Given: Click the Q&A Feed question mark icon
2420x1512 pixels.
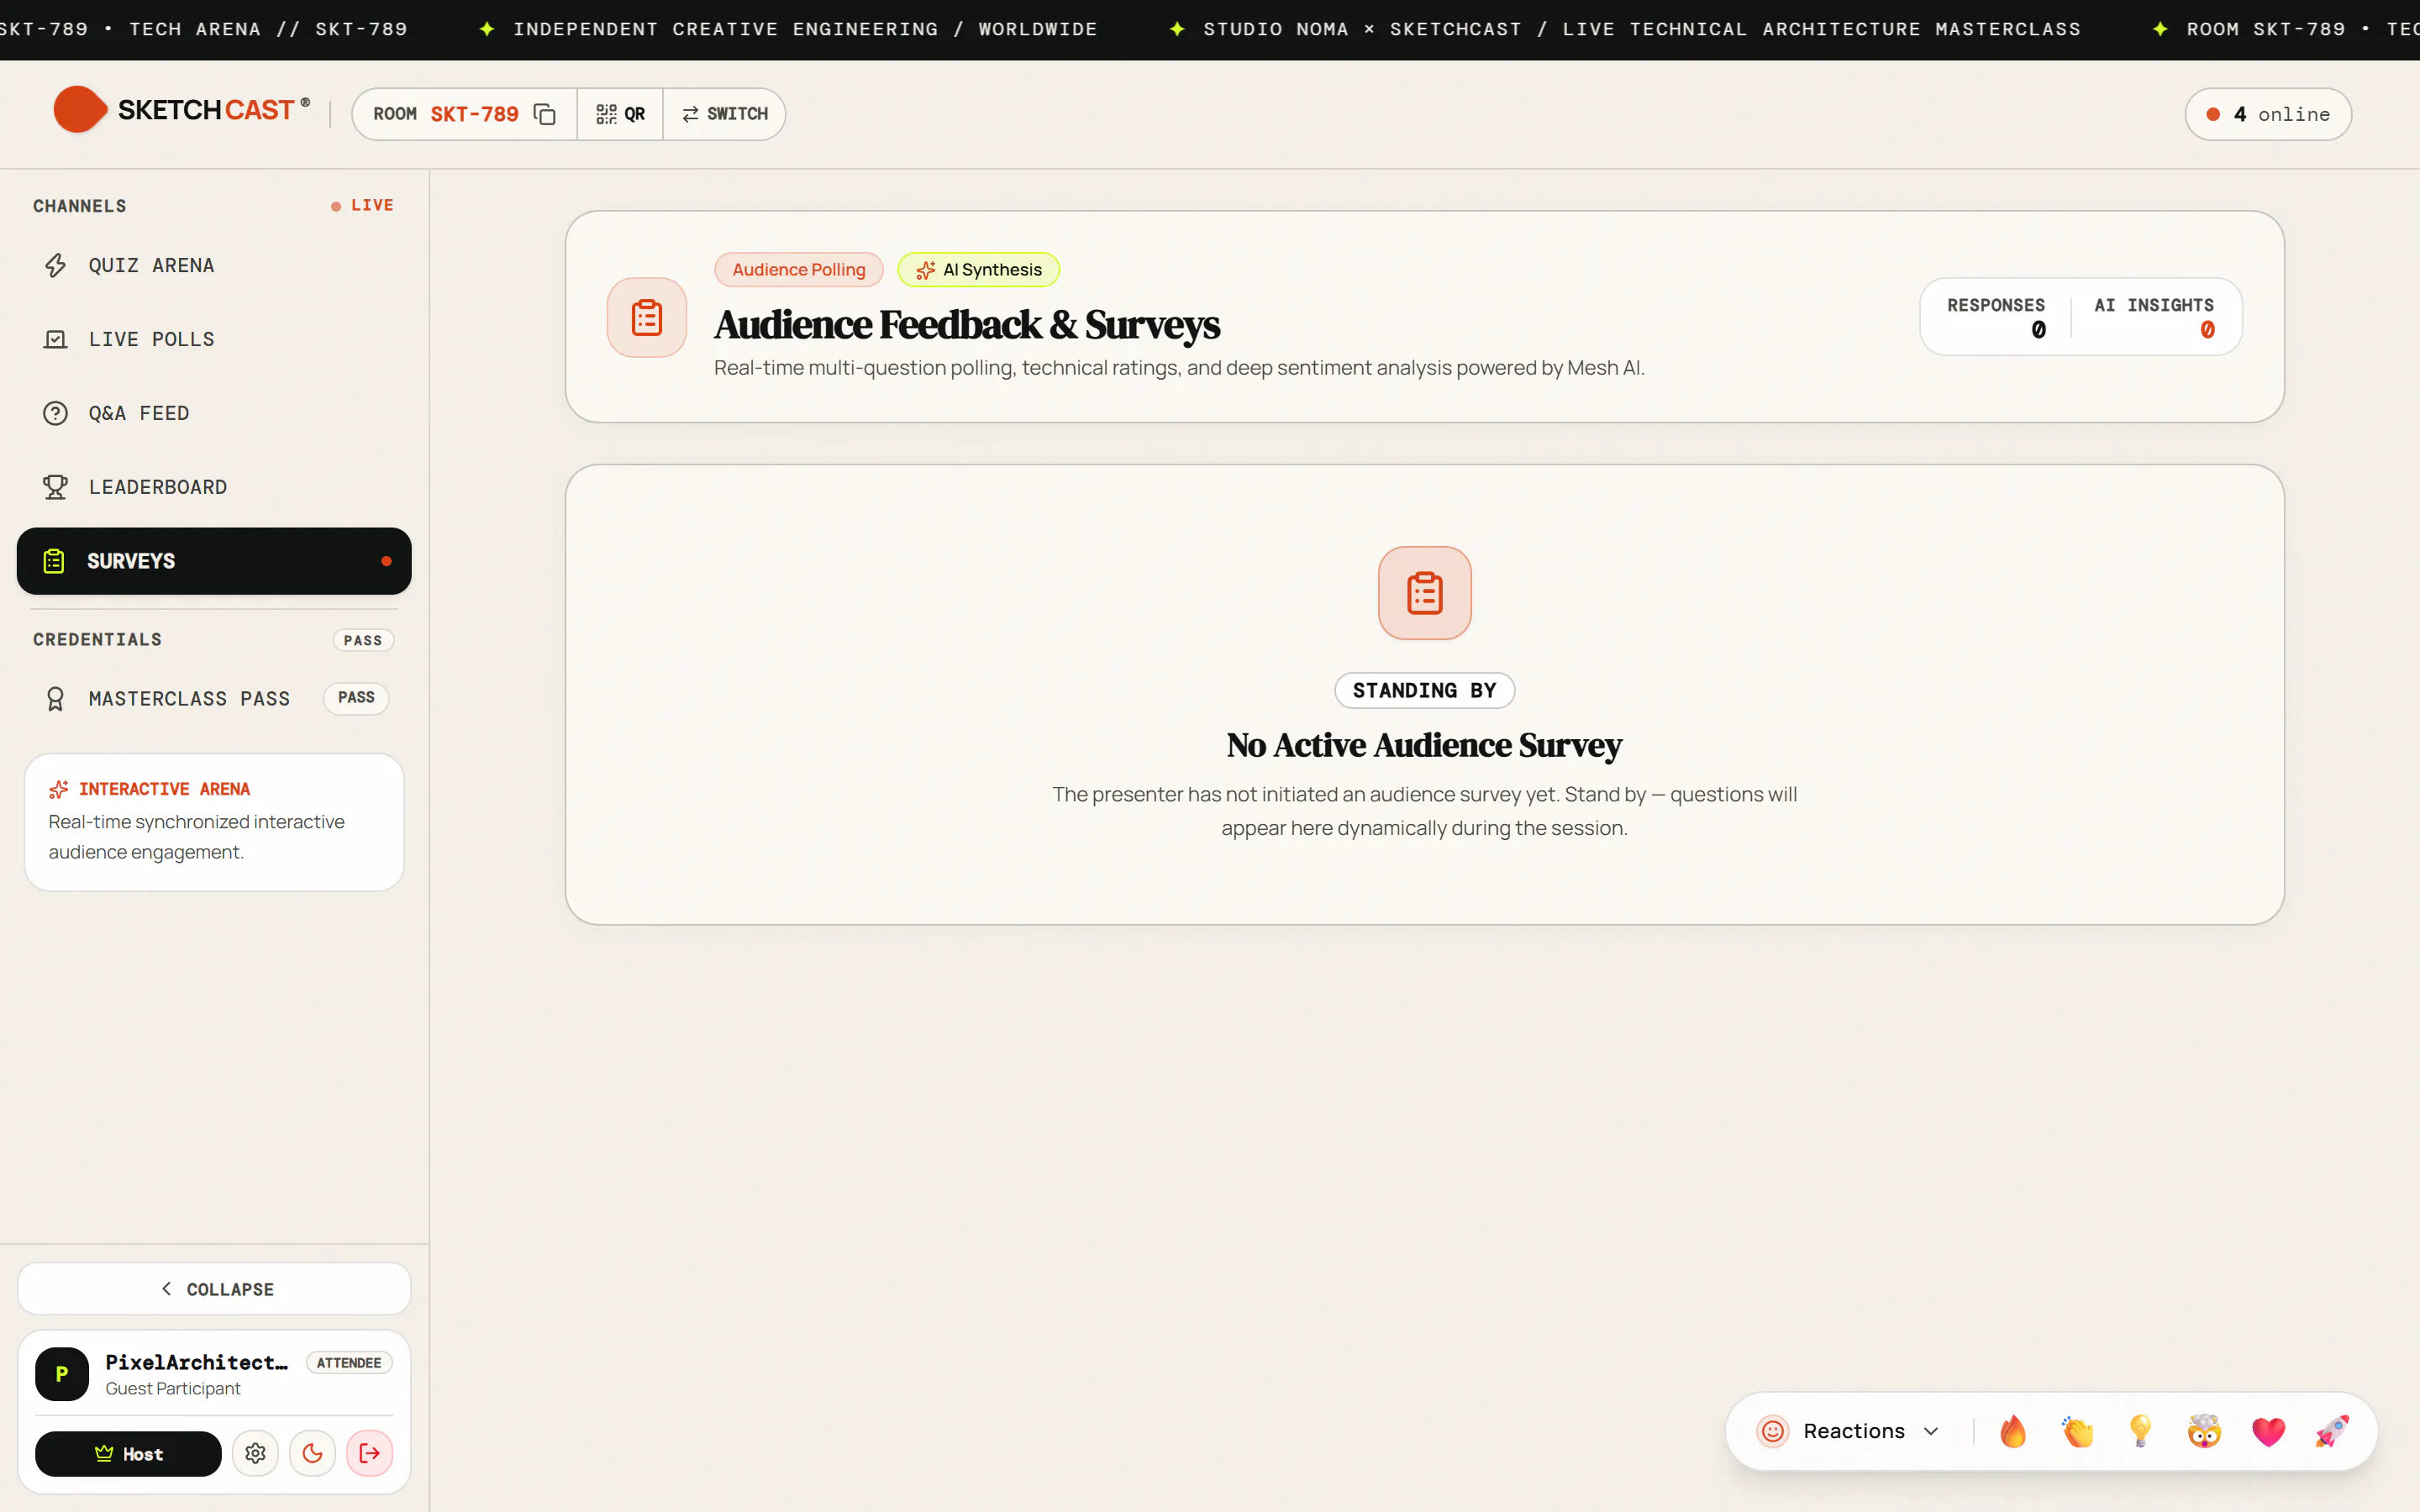Looking at the screenshot, I should pyautogui.click(x=55, y=413).
